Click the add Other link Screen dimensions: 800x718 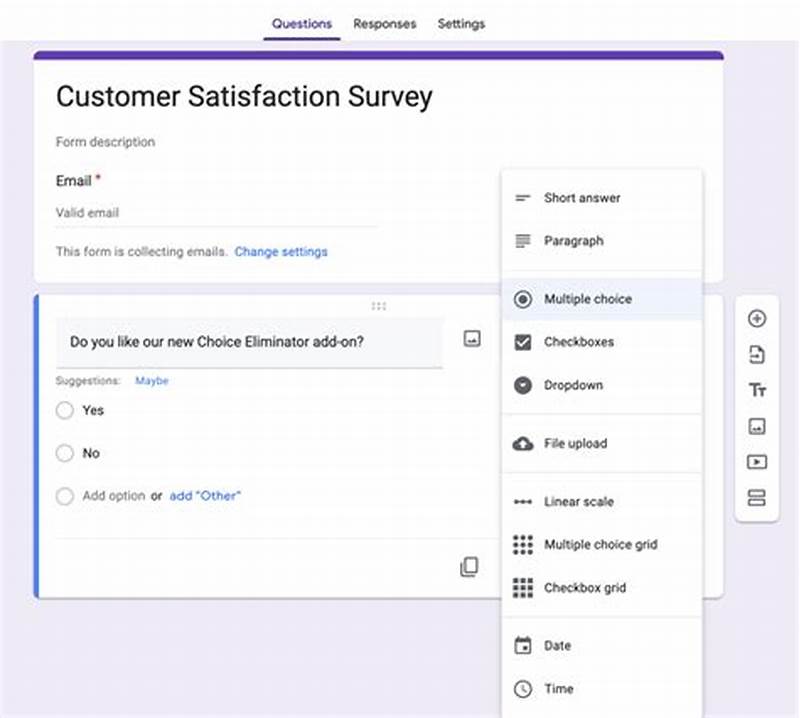204,495
